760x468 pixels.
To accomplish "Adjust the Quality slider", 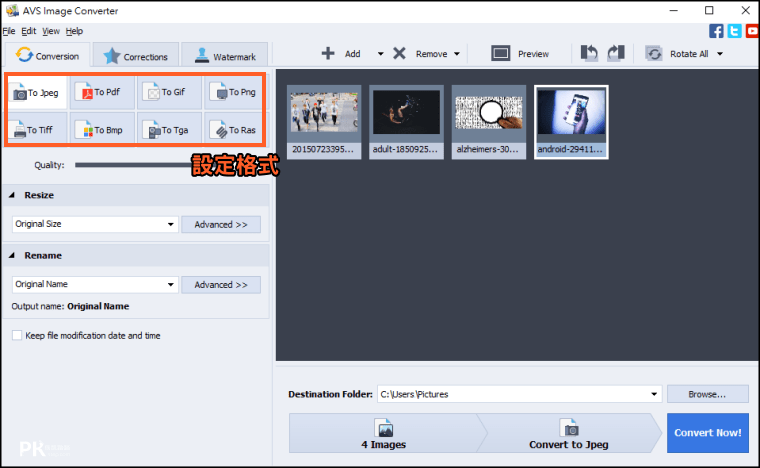I will pos(133,165).
